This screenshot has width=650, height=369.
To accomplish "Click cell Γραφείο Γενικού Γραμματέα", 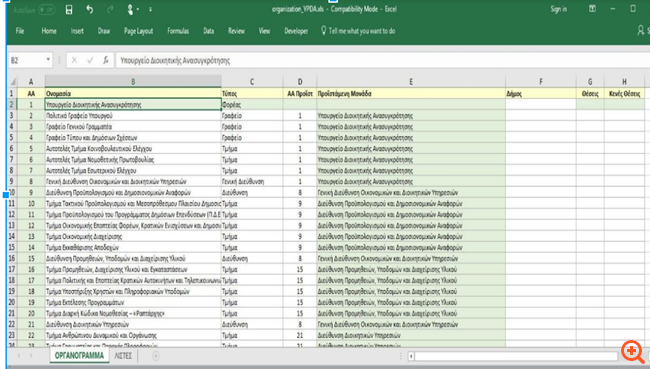I will pos(133,126).
